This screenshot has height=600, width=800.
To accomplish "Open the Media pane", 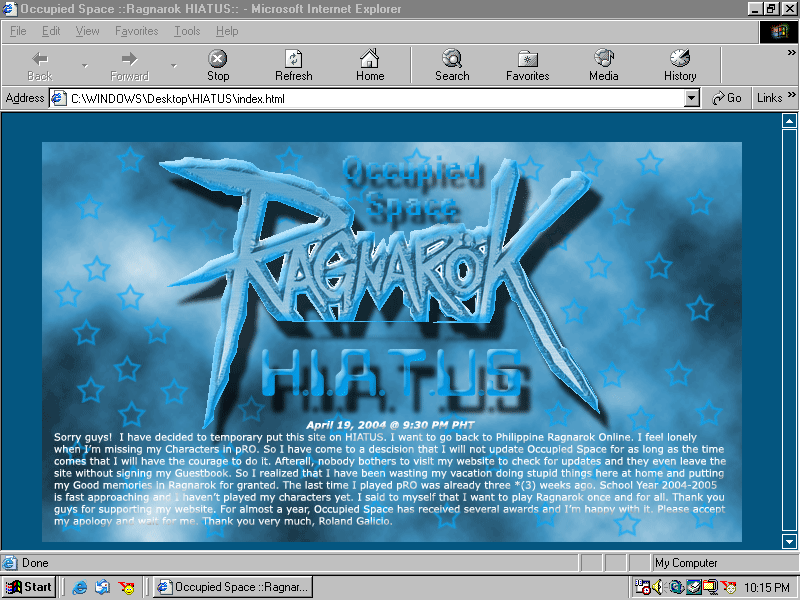I will point(604,66).
